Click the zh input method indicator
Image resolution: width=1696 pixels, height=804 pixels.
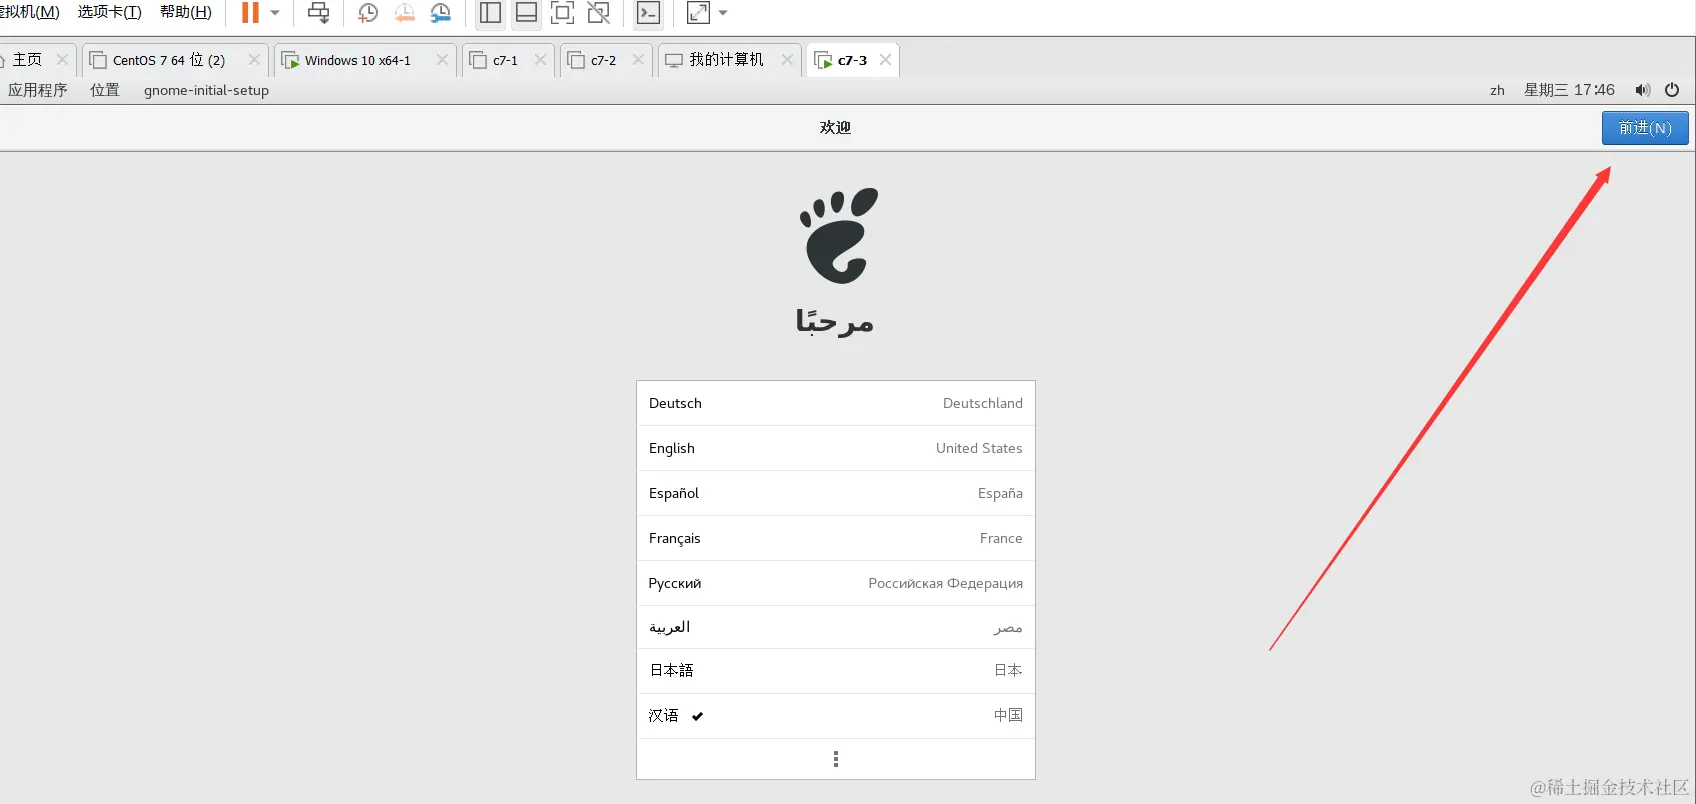1497,90
